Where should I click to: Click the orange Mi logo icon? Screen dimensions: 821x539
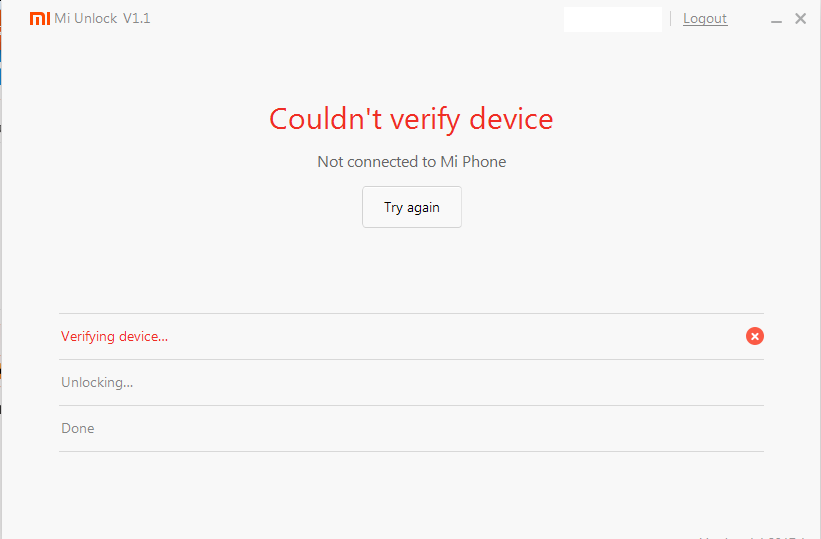point(39,19)
